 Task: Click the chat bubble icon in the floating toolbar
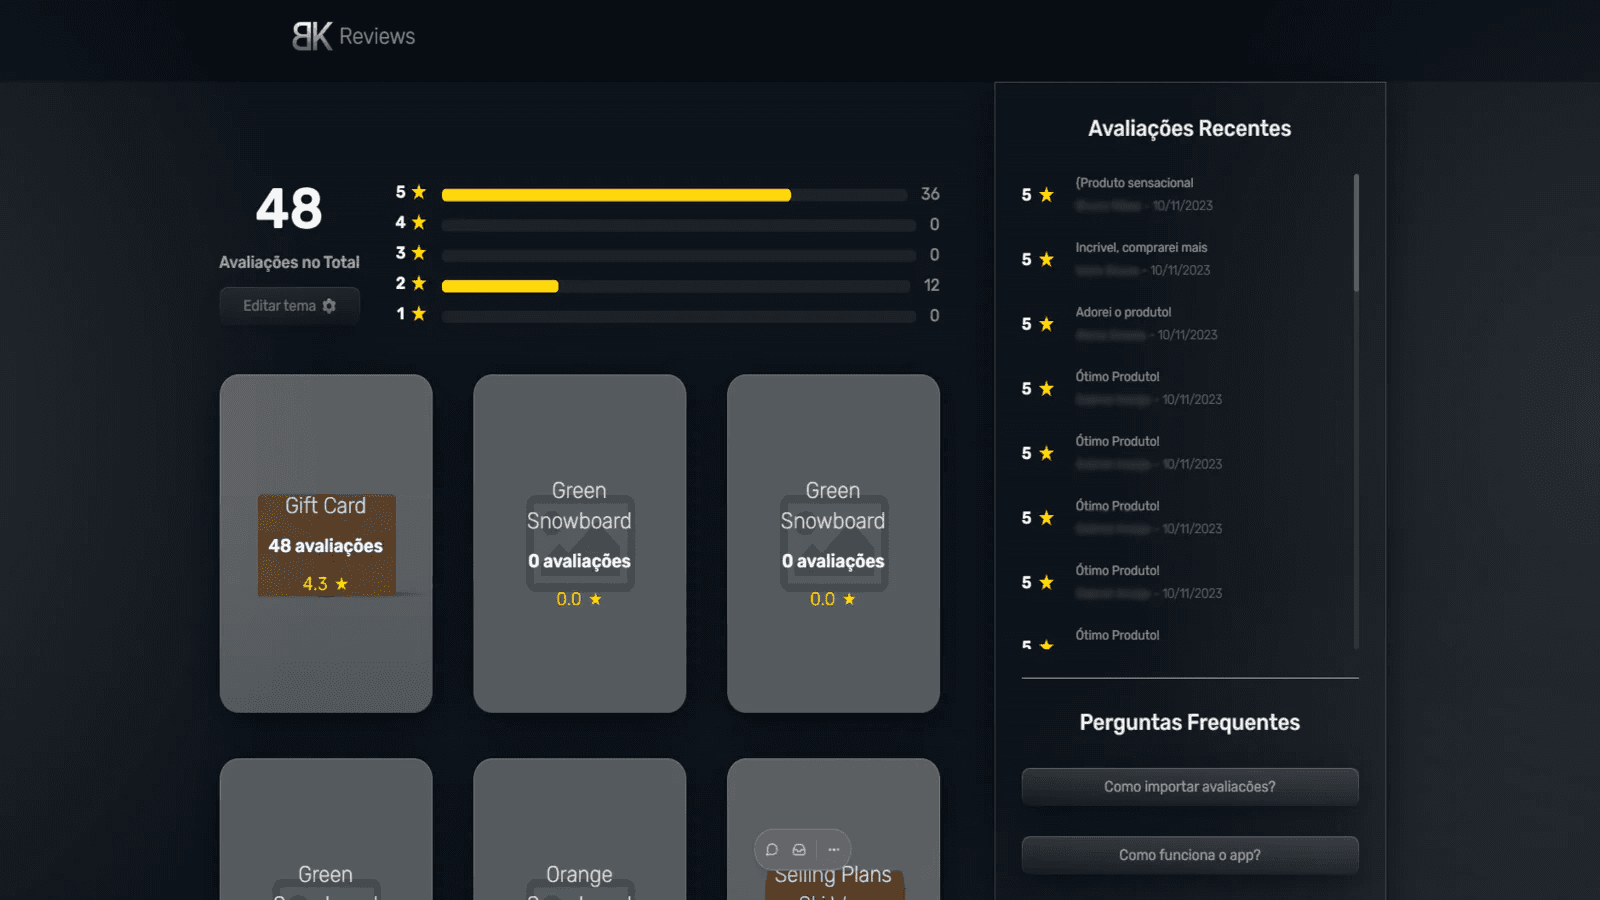771,849
